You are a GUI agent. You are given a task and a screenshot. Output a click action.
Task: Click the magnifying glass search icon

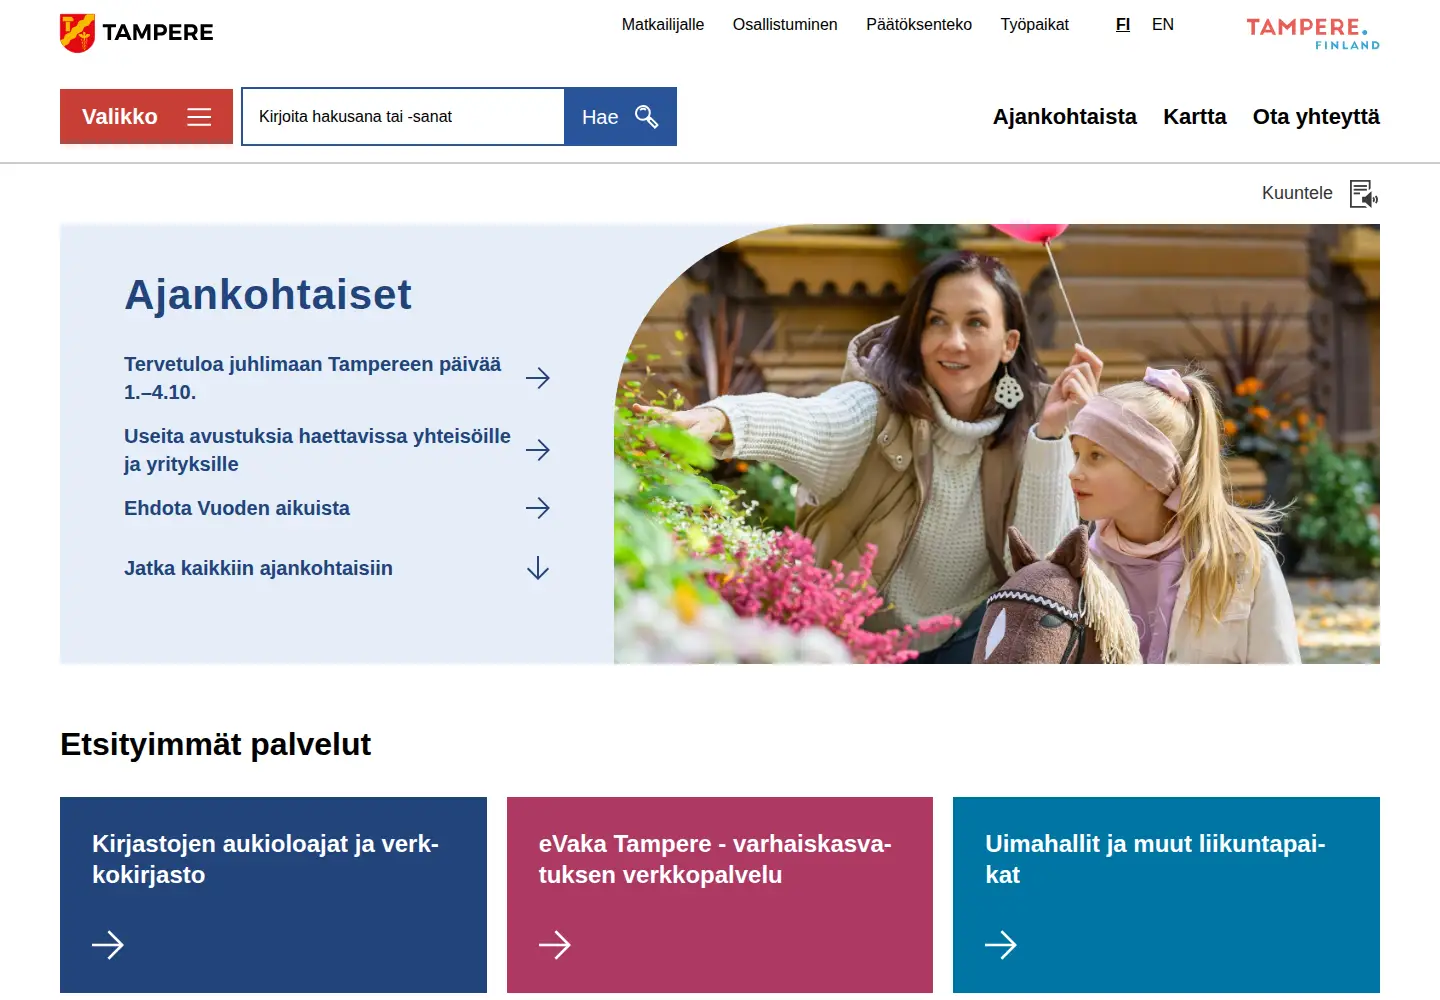647,117
